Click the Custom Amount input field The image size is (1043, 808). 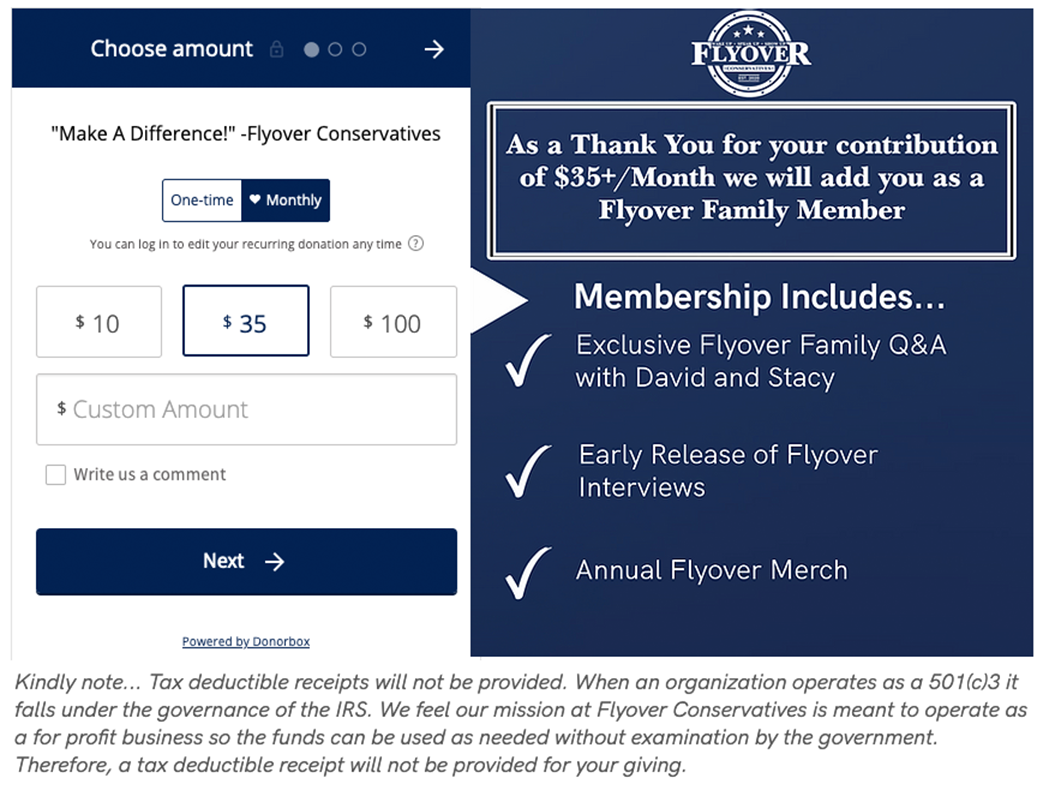point(246,409)
